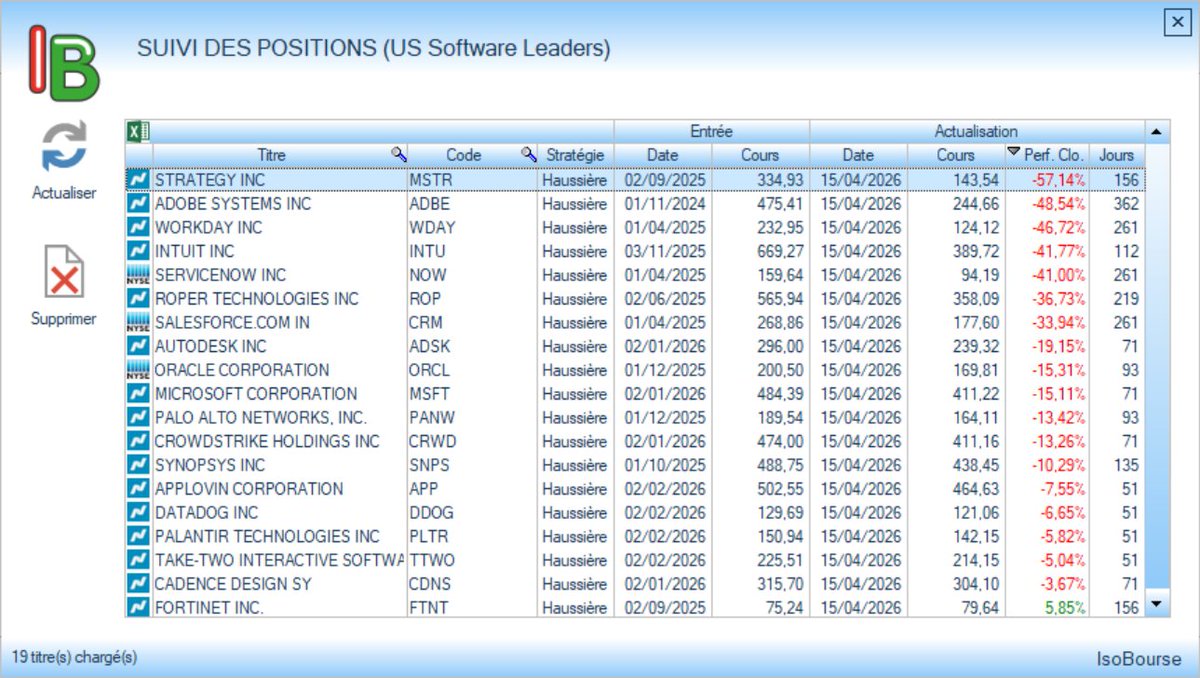Sort by the Jours column header
The height and width of the screenshot is (678, 1200).
tap(1117, 155)
